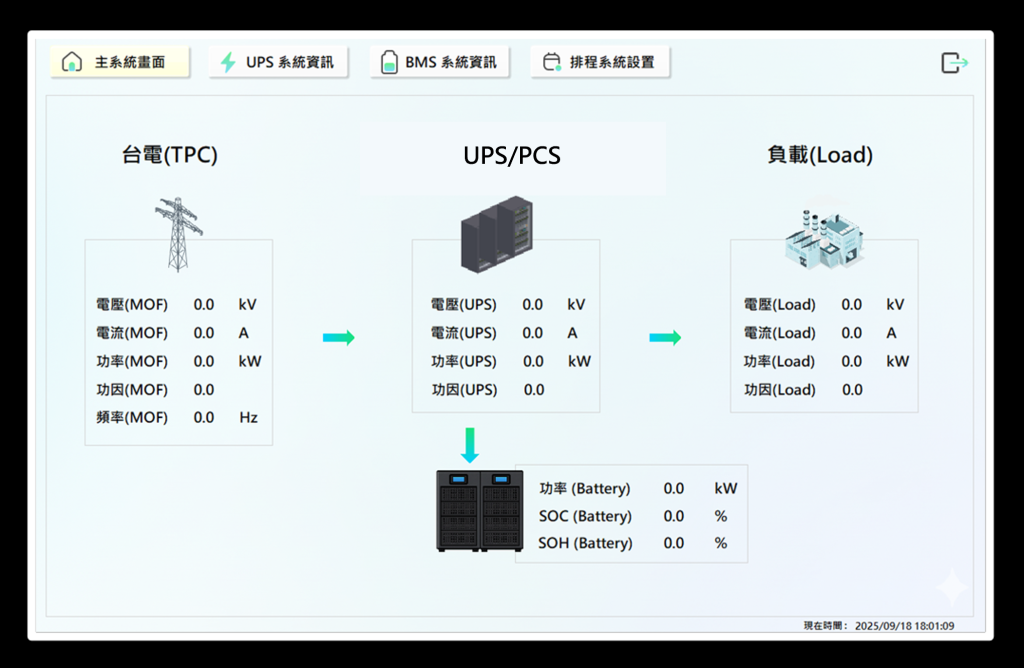Click the arrow from UPS to Load
1024x668 pixels.
665,338
